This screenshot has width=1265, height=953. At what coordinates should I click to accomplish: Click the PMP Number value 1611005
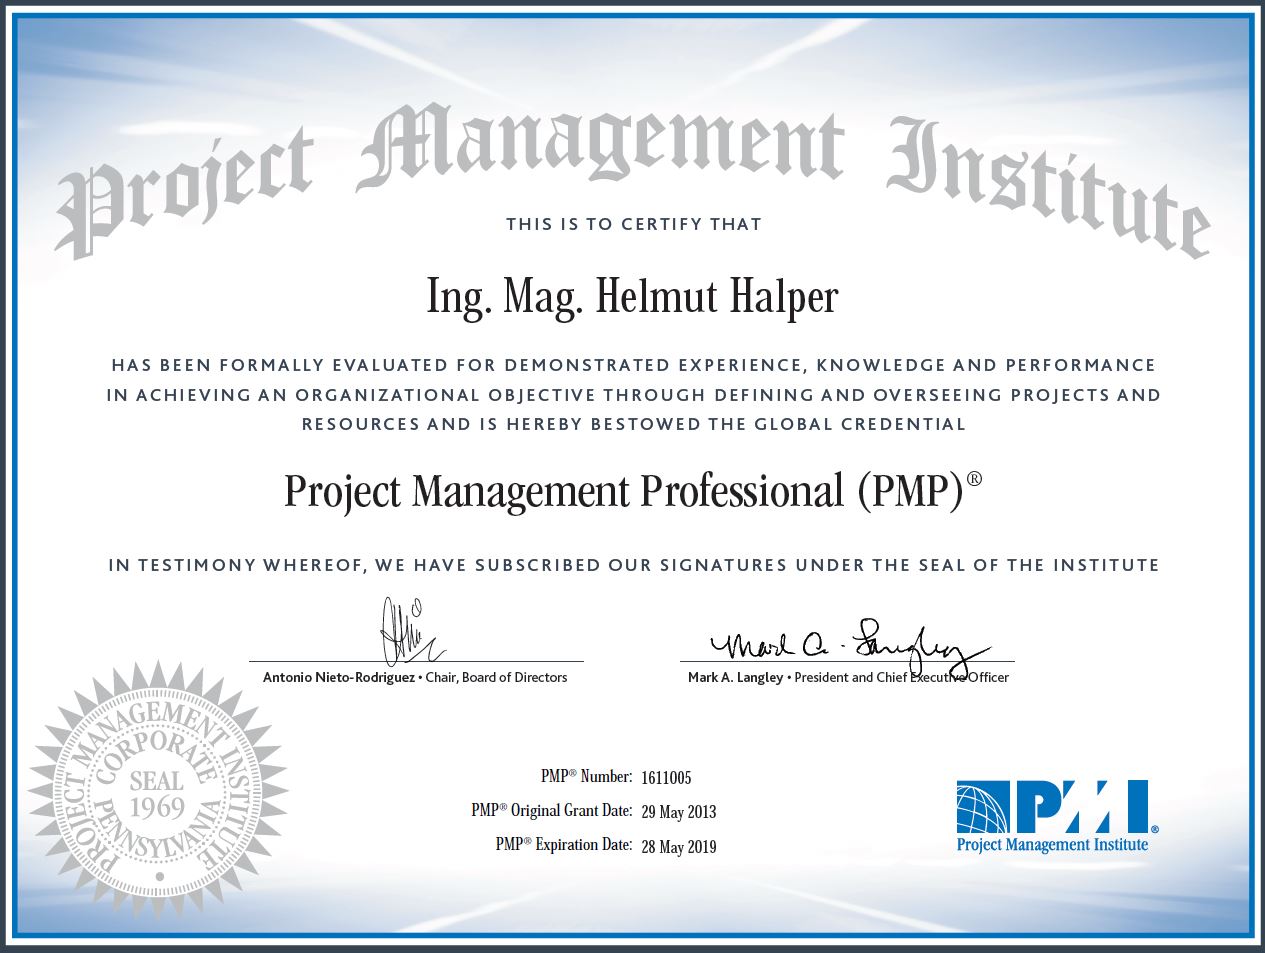(666, 778)
